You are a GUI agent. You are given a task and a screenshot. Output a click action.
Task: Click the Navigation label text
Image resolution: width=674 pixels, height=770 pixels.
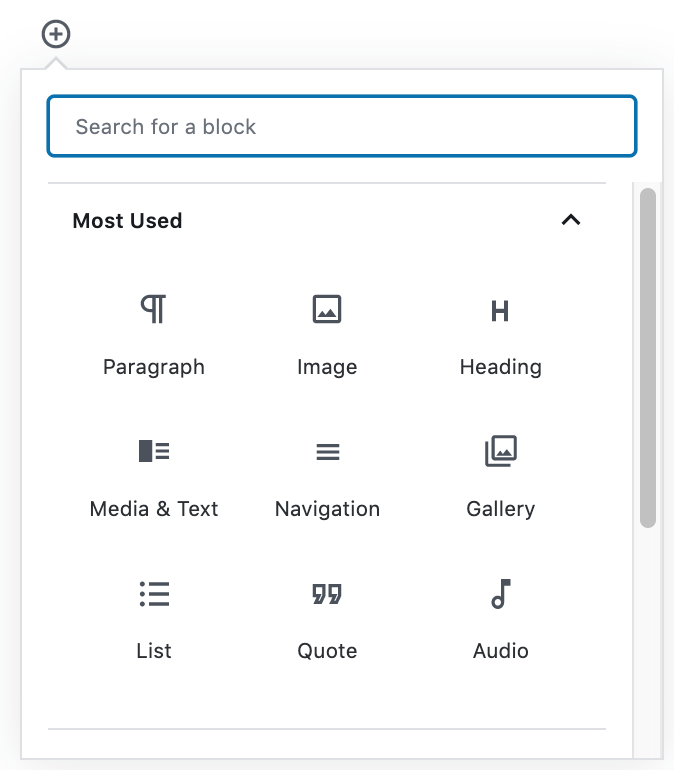click(x=327, y=509)
